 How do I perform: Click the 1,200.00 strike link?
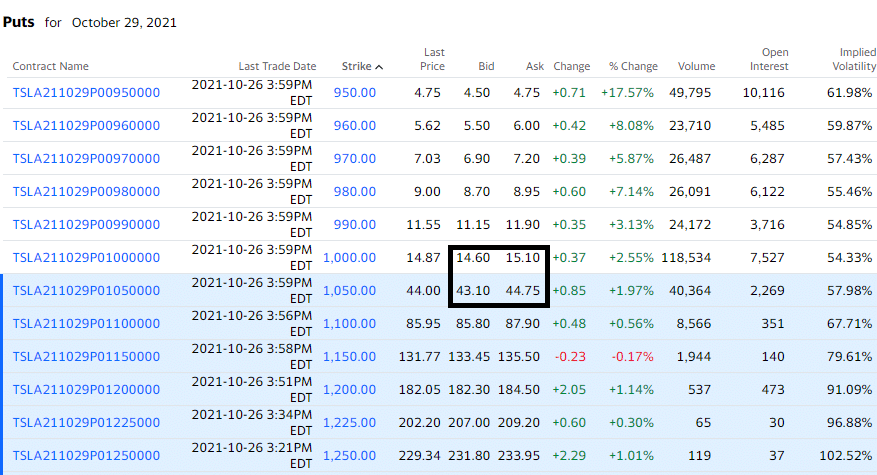pos(350,389)
